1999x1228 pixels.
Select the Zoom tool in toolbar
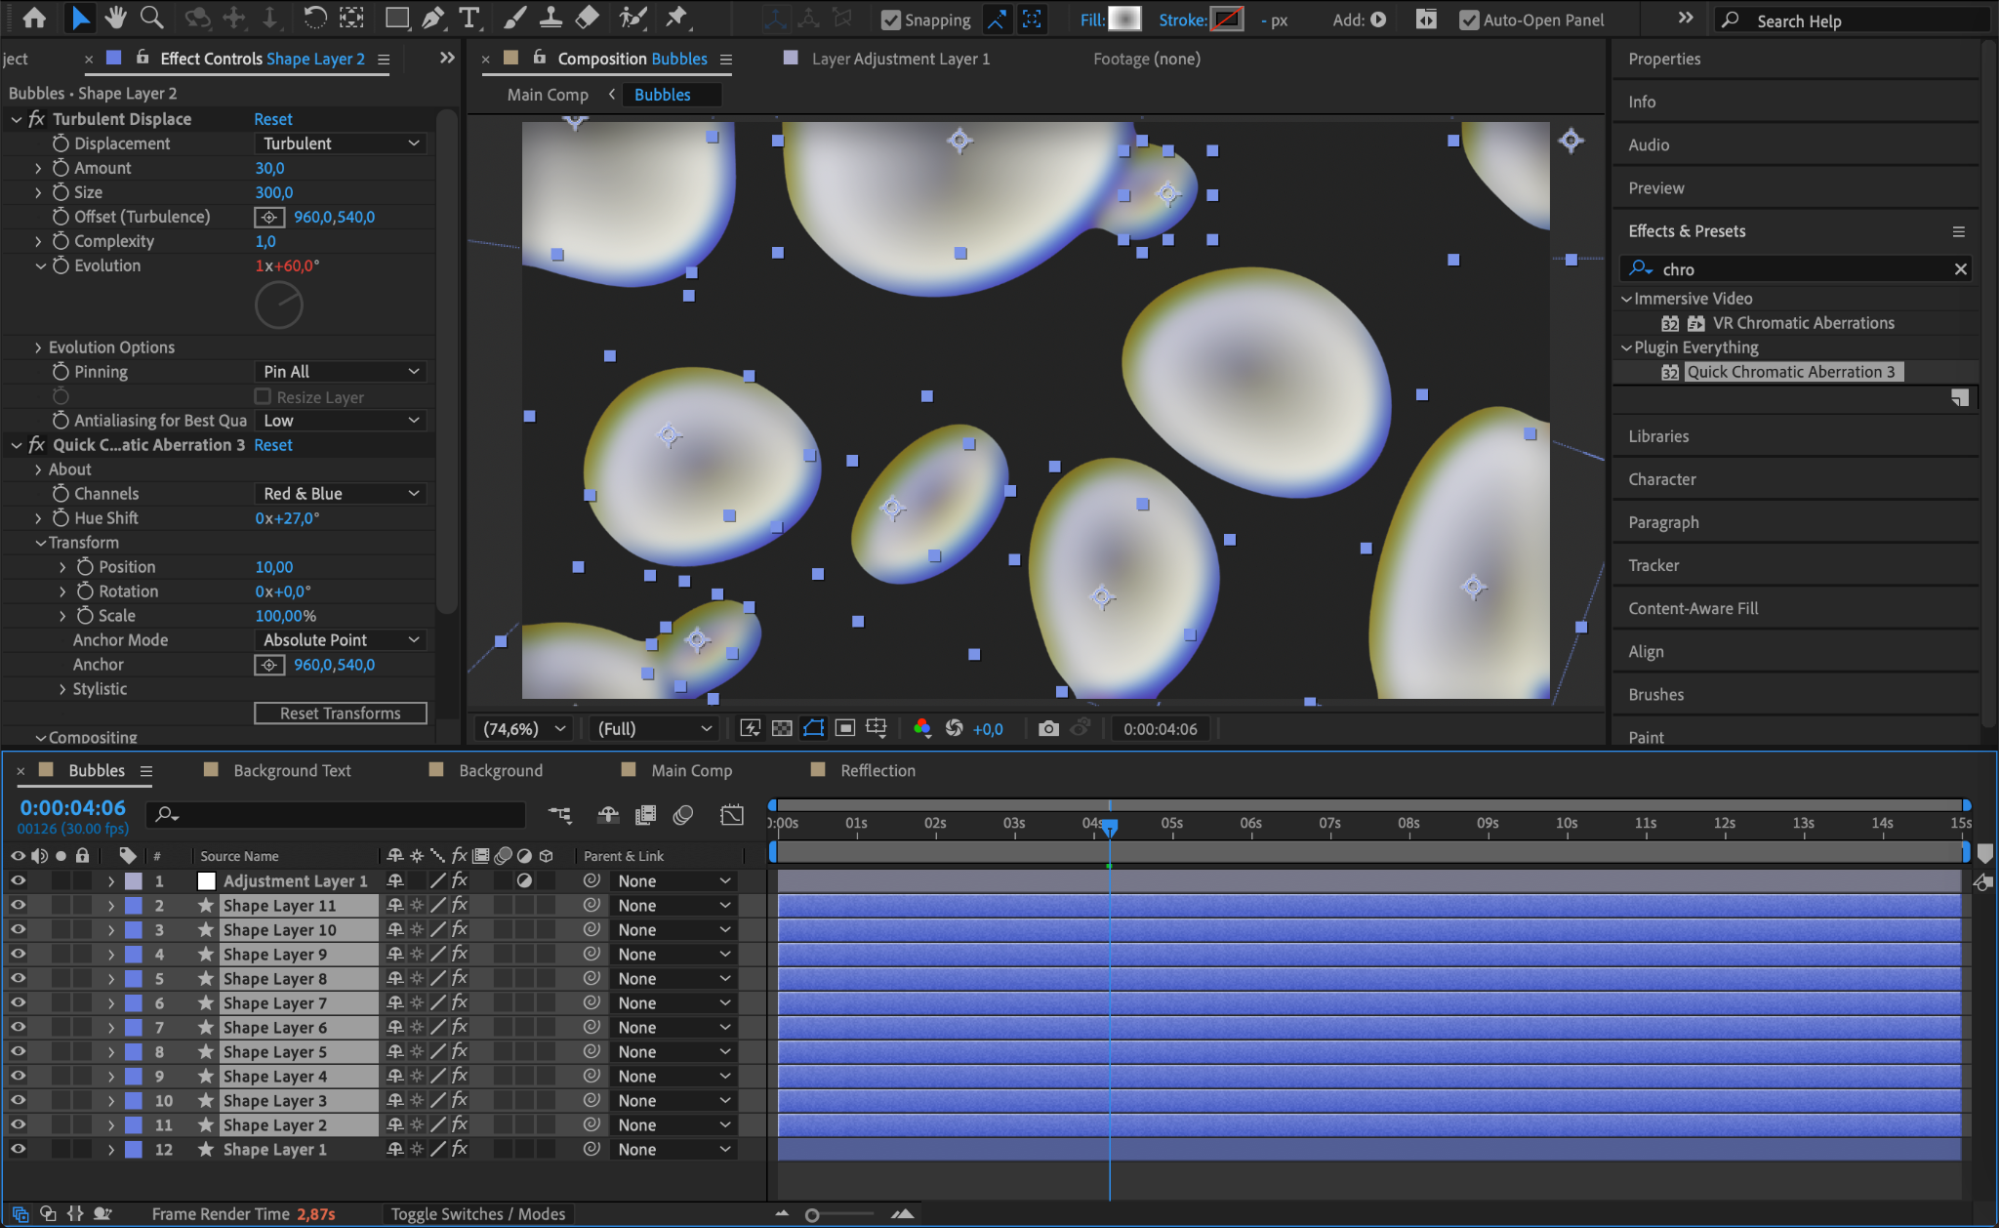click(152, 17)
